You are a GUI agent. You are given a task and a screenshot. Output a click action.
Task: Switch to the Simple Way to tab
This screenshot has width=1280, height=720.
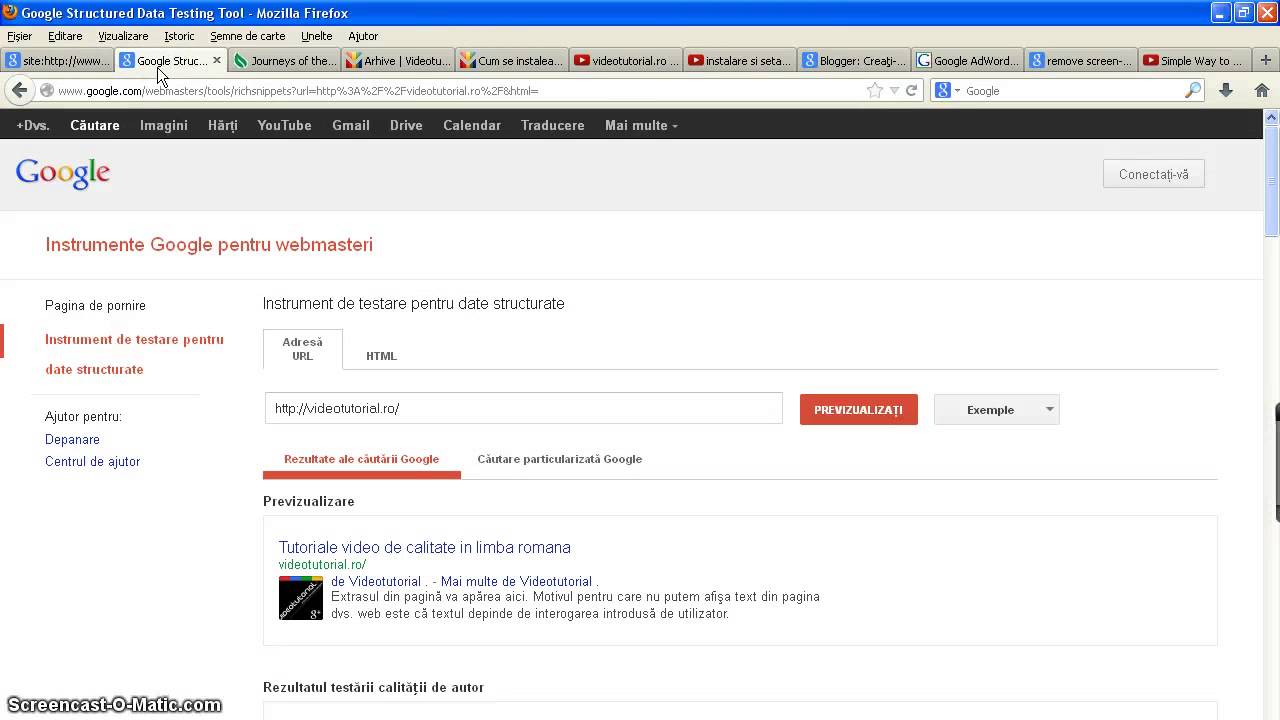1195,60
